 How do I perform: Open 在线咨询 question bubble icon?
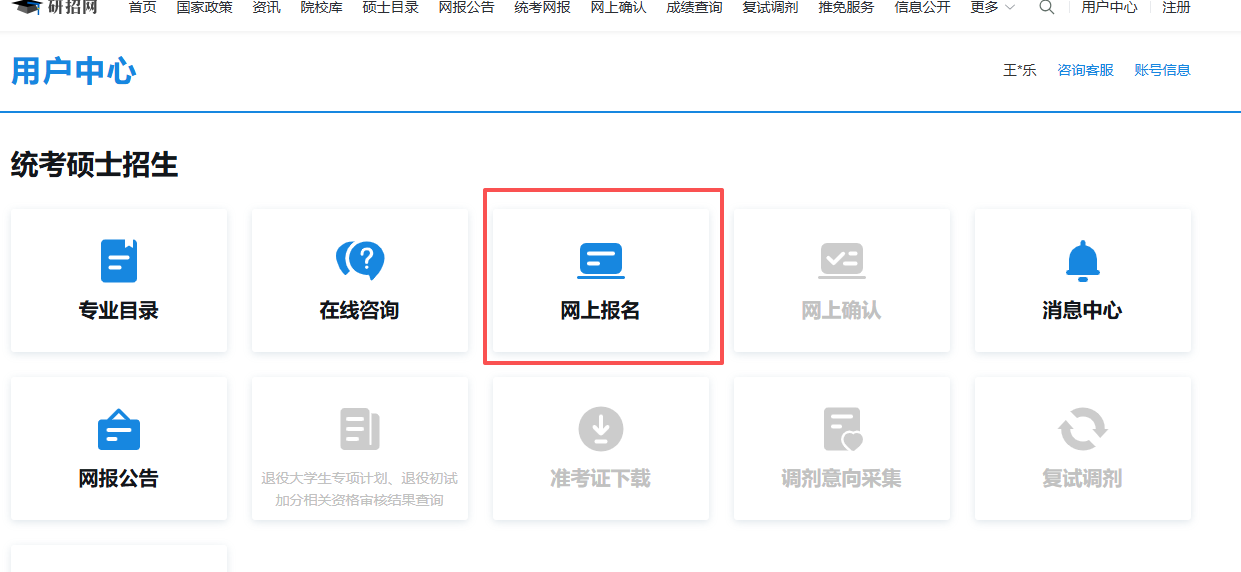[360, 261]
